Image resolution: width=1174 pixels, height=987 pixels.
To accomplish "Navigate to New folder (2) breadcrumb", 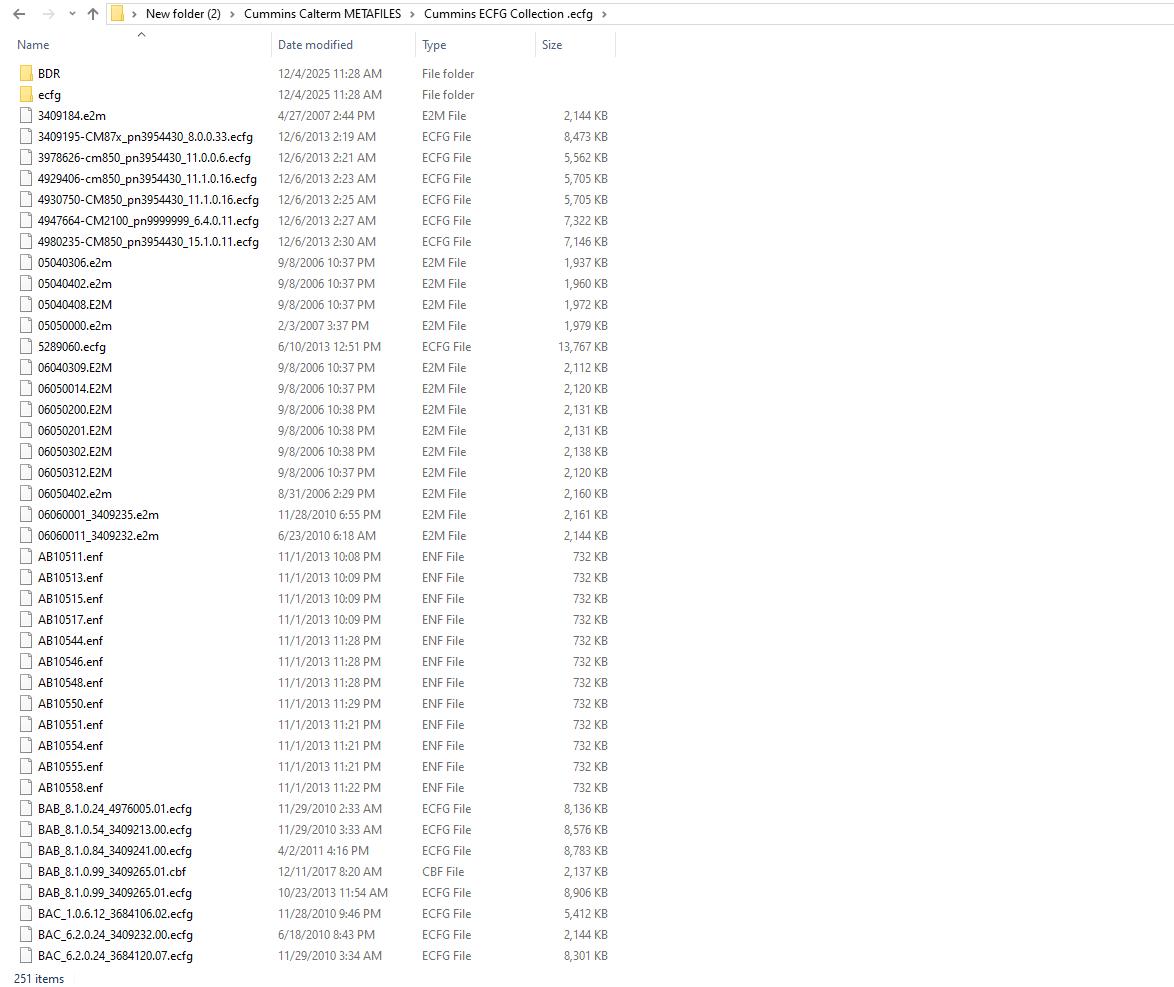I will pyautogui.click(x=183, y=13).
